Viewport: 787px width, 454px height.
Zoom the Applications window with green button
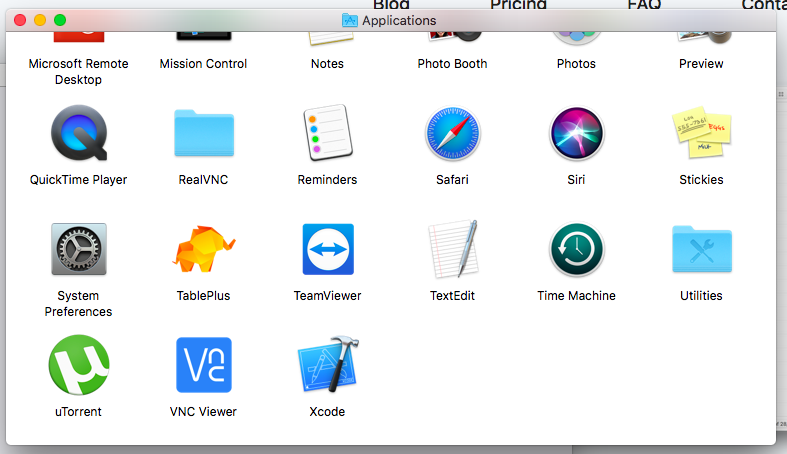pyautogui.click(x=60, y=20)
